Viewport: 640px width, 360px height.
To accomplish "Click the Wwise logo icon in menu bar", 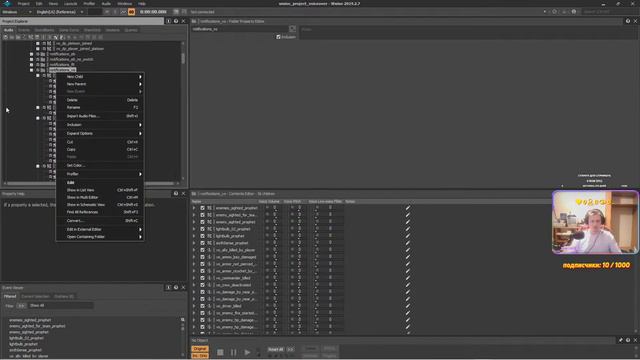I will (7, 4).
